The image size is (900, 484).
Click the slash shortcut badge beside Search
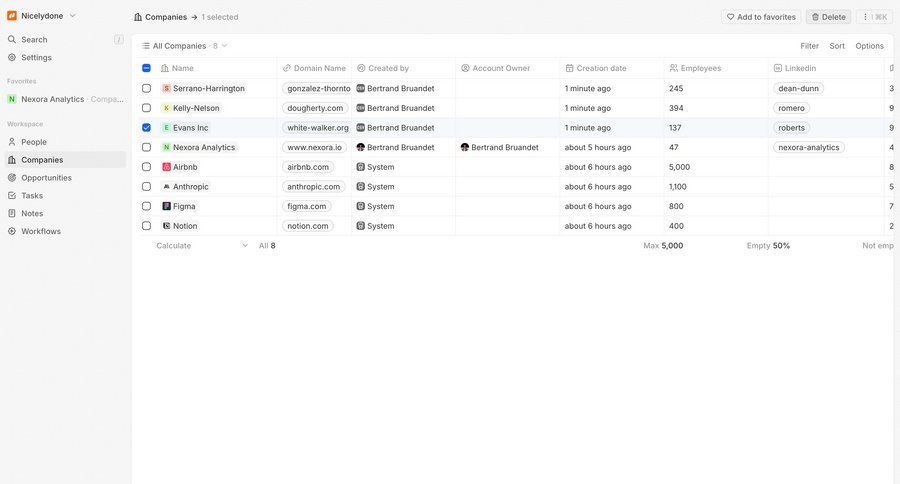click(119, 40)
